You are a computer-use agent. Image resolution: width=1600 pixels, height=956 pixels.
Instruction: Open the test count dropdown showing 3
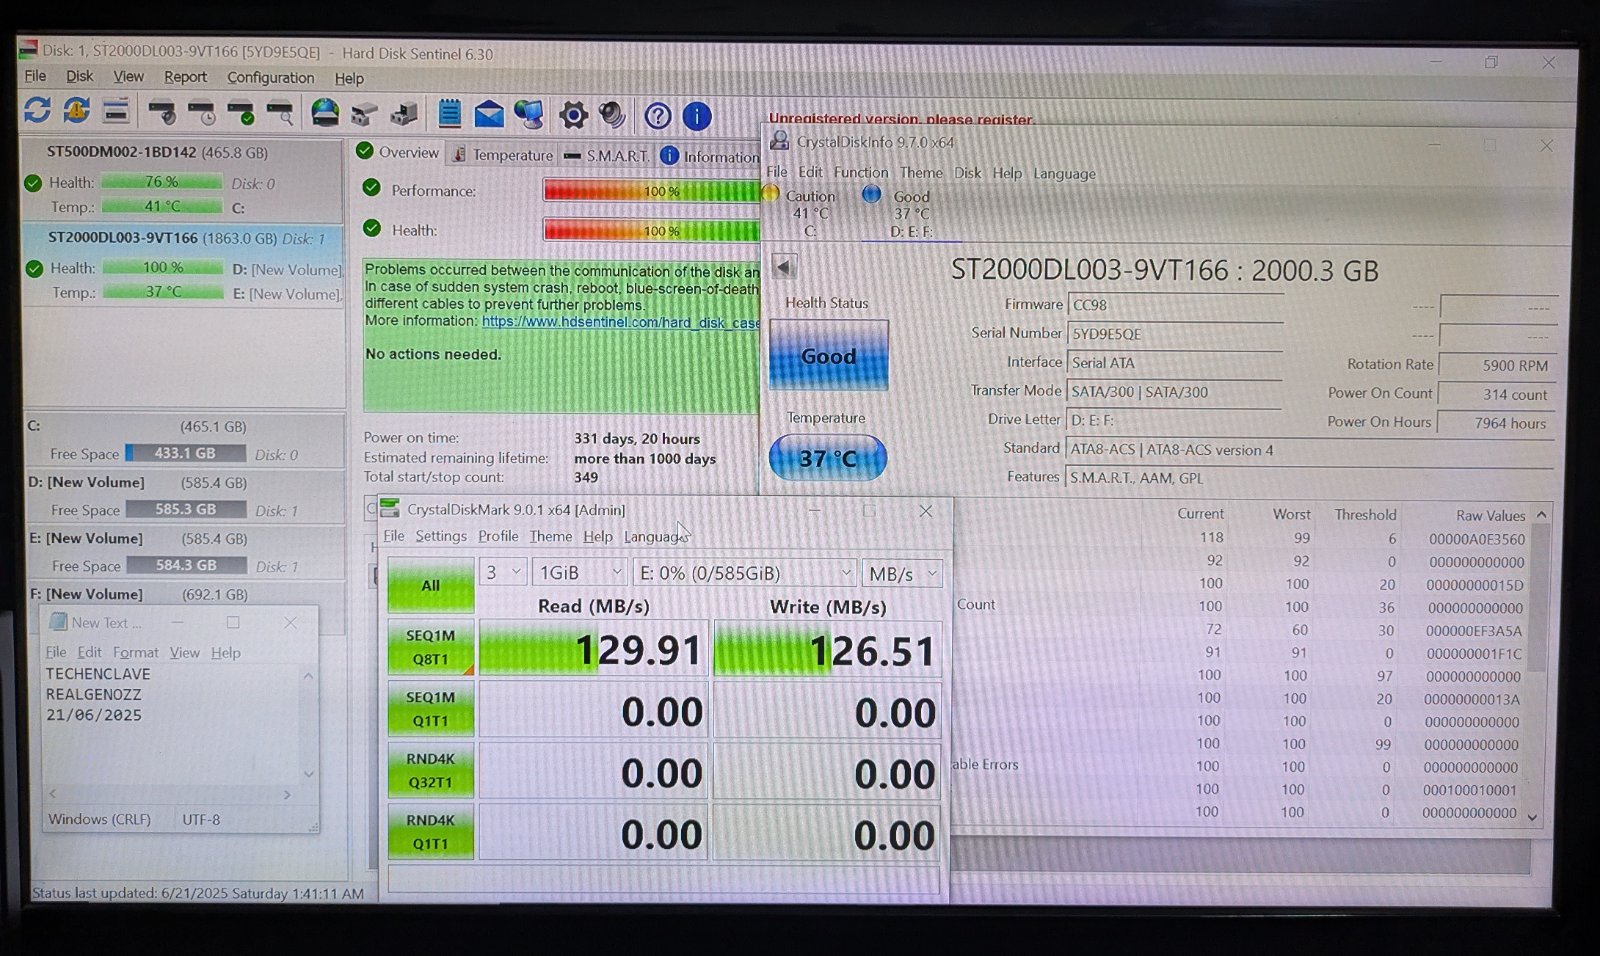click(x=503, y=573)
